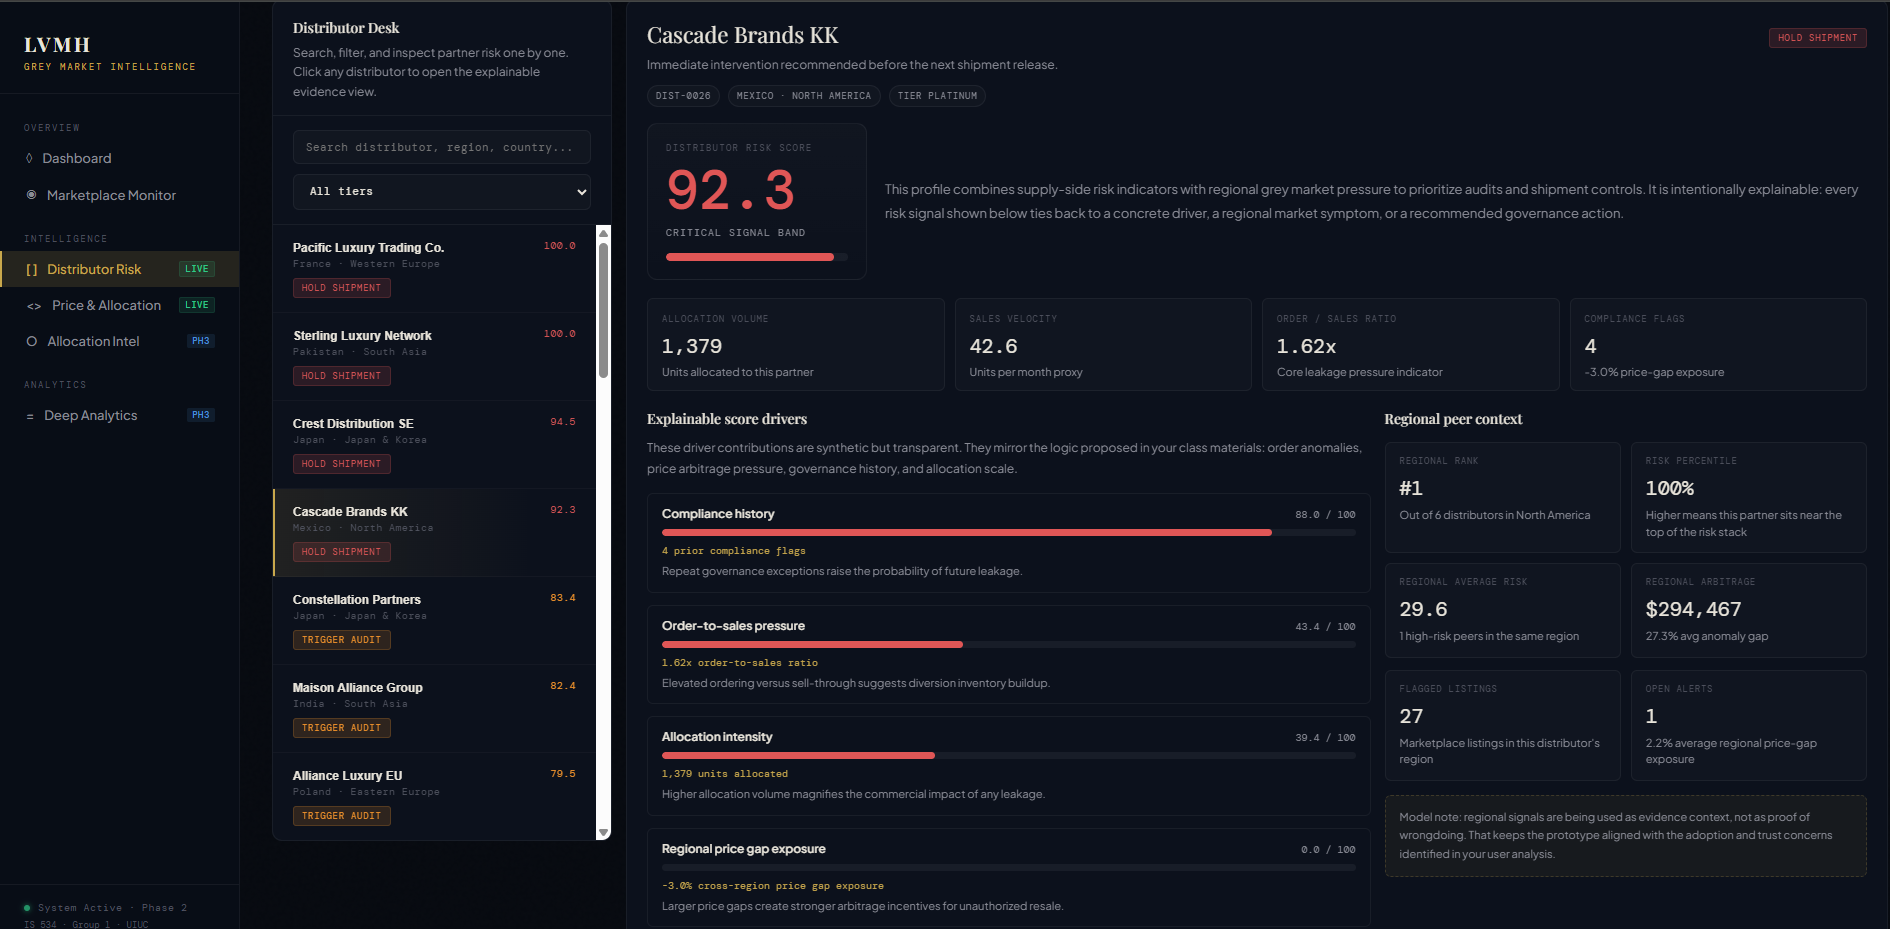Image resolution: width=1890 pixels, height=929 pixels.
Task: Click the "88.0 / 100" compliance score
Action: click(1325, 515)
